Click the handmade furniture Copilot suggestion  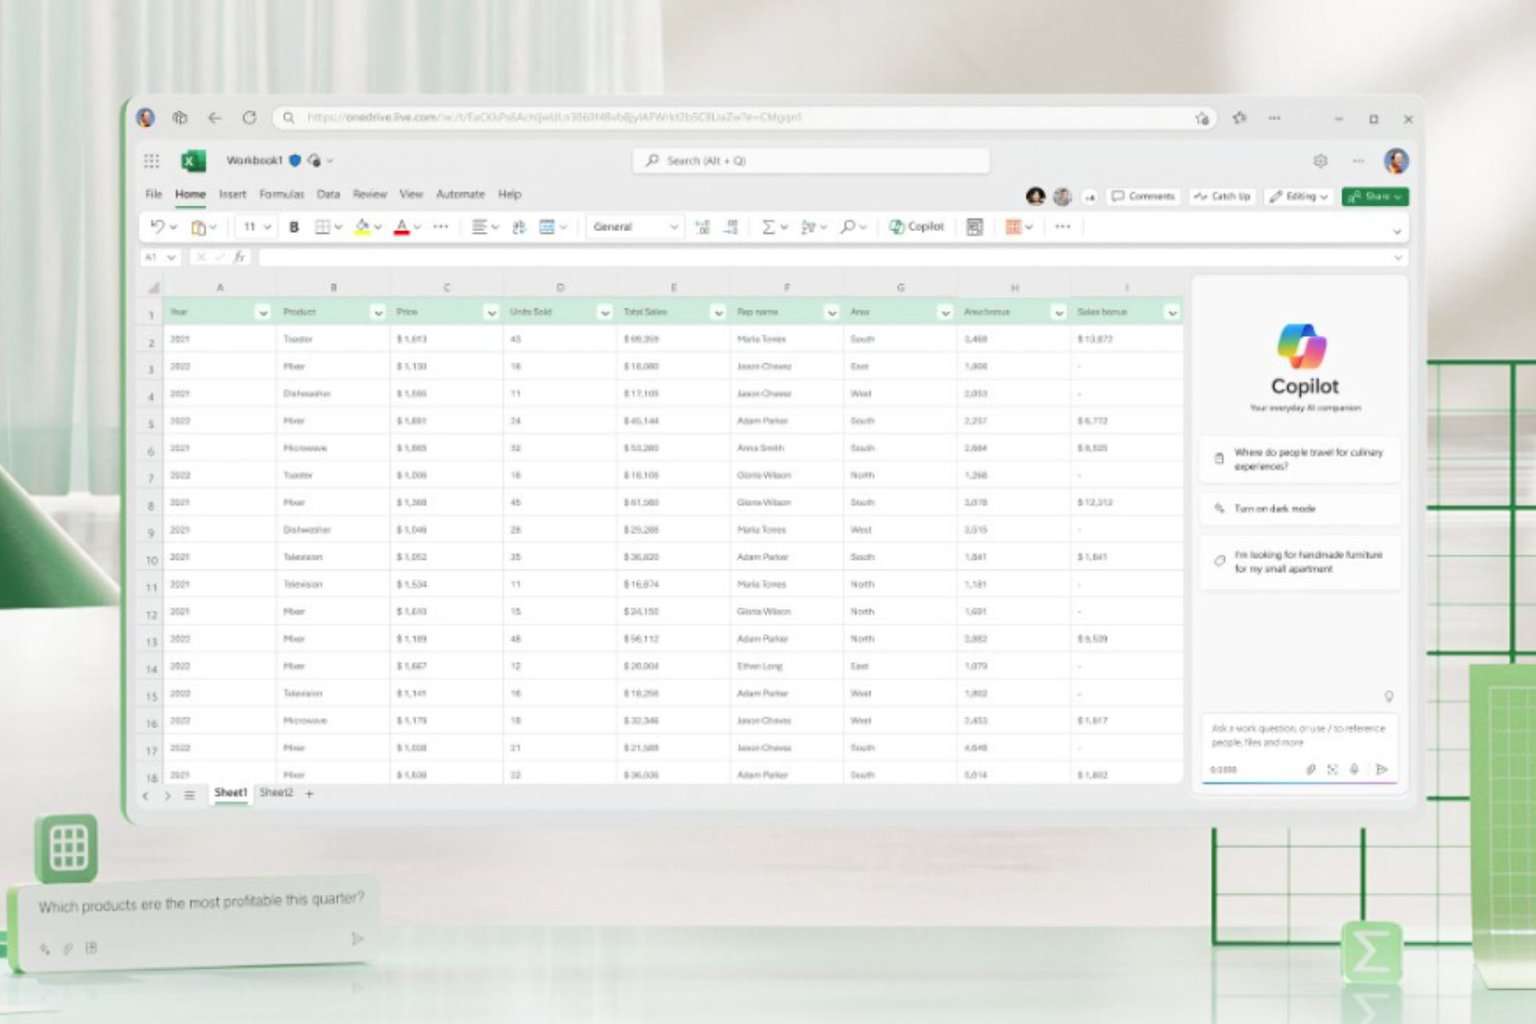coord(1300,561)
